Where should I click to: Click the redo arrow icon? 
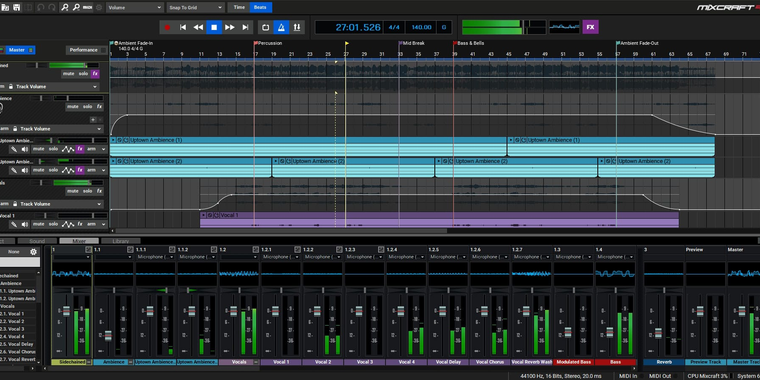point(52,7)
